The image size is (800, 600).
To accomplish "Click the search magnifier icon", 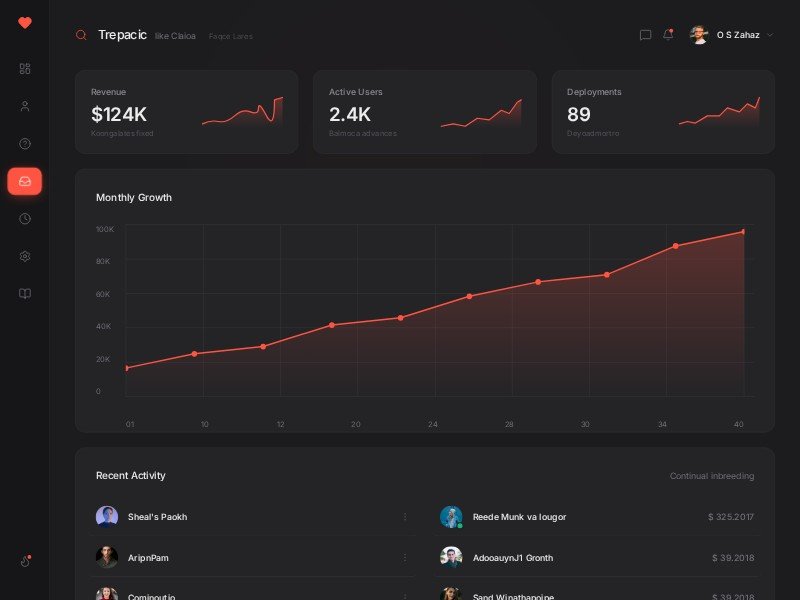I will [x=81, y=35].
